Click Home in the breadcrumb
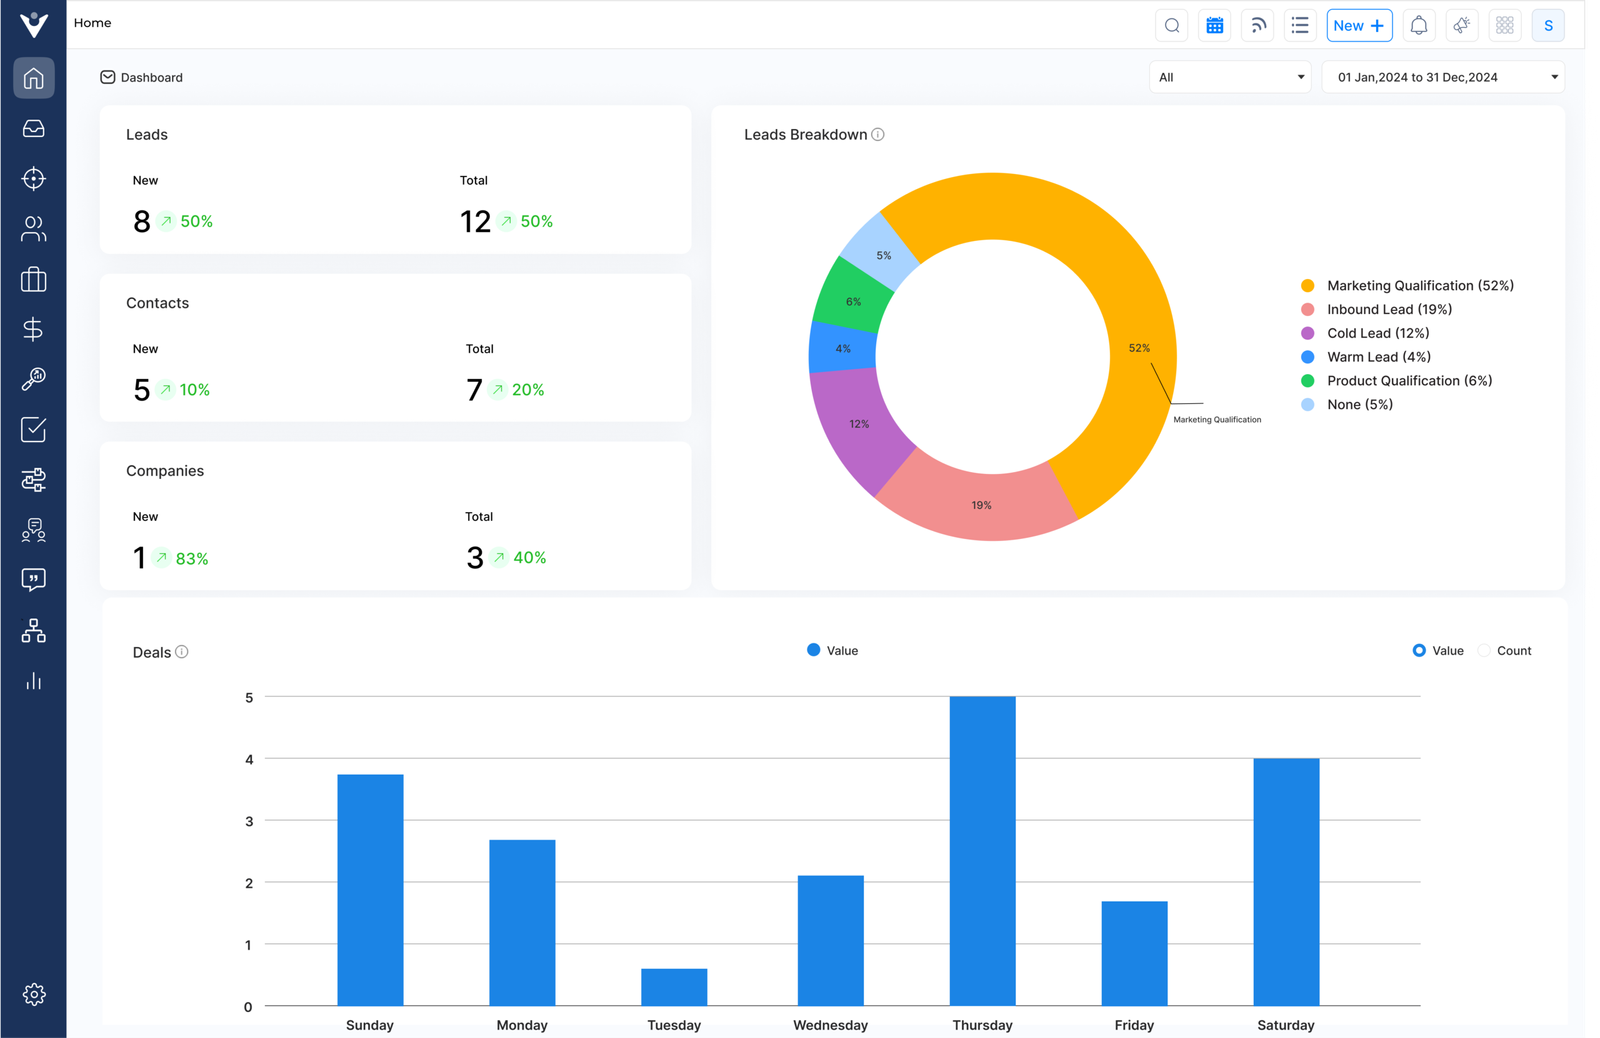Viewport: 1600px width, 1038px height. (x=92, y=22)
